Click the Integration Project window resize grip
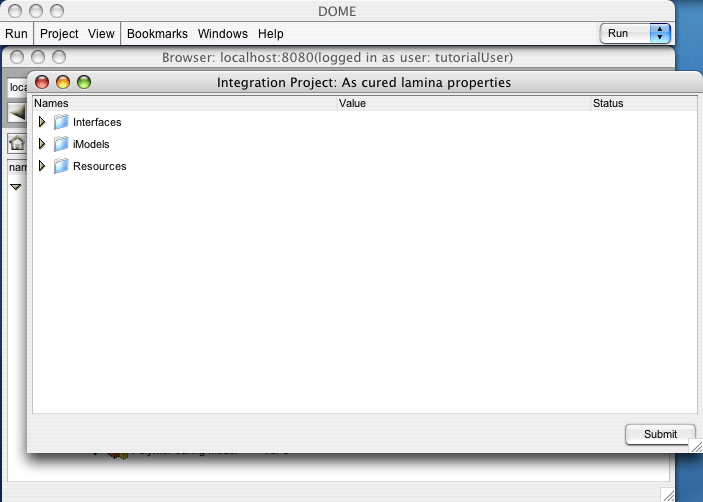The image size is (703, 502). pyautogui.click(x=696, y=446)
